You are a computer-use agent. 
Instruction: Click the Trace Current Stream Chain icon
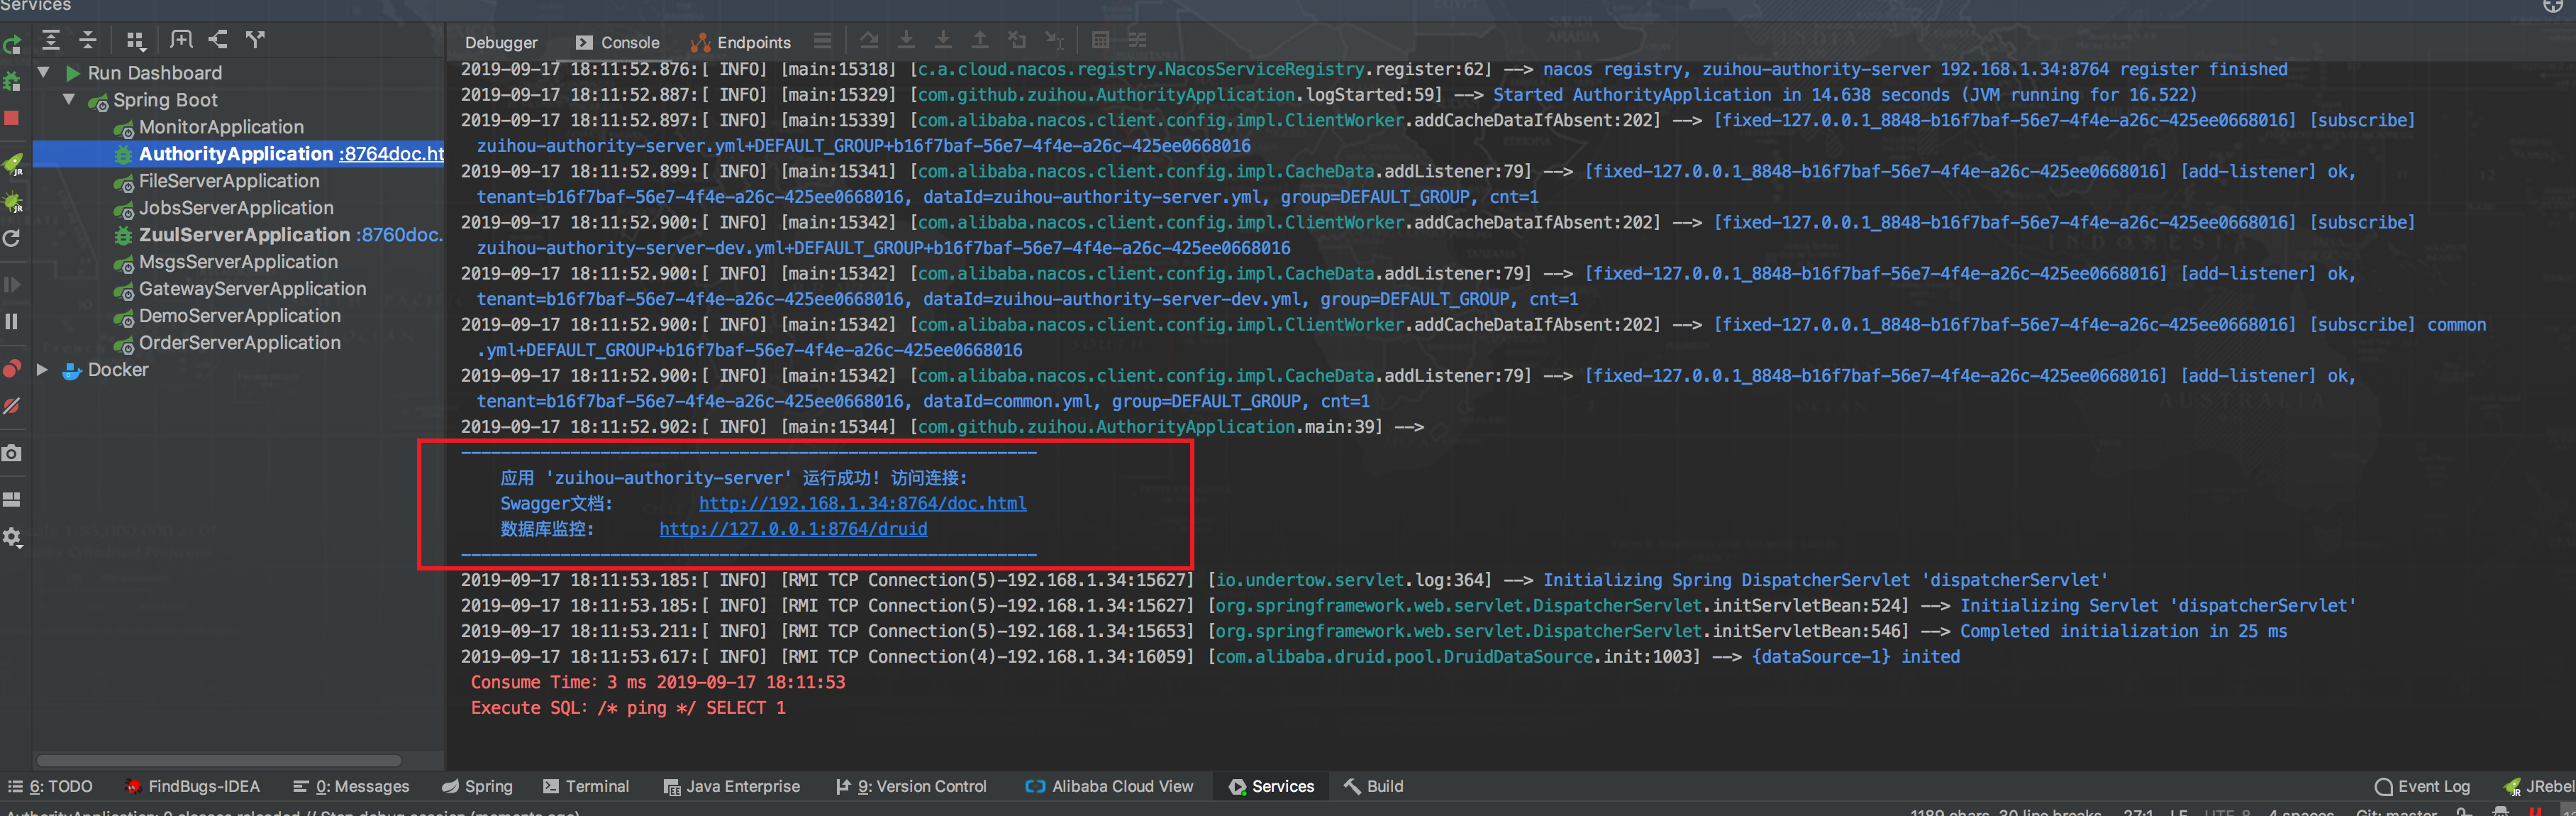[1138, 41]
